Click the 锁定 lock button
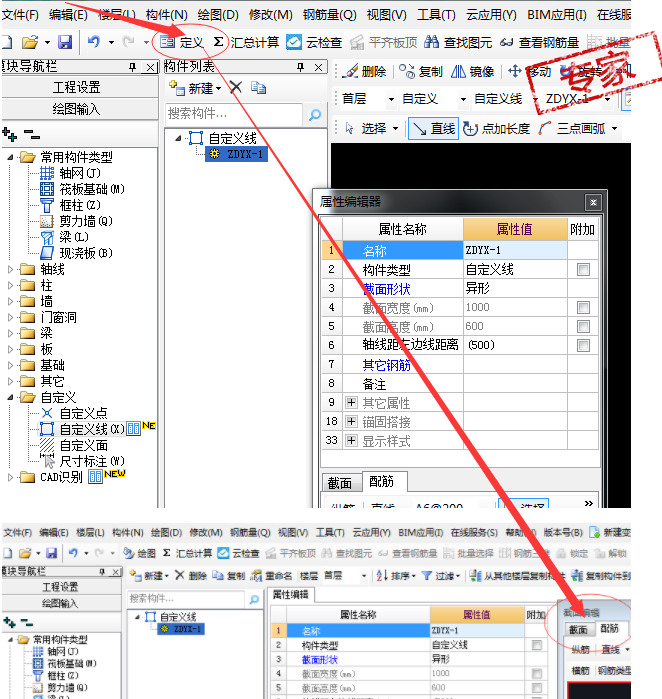Image resolution: width=662 pixels, height=699 pixels. (573, 553)
